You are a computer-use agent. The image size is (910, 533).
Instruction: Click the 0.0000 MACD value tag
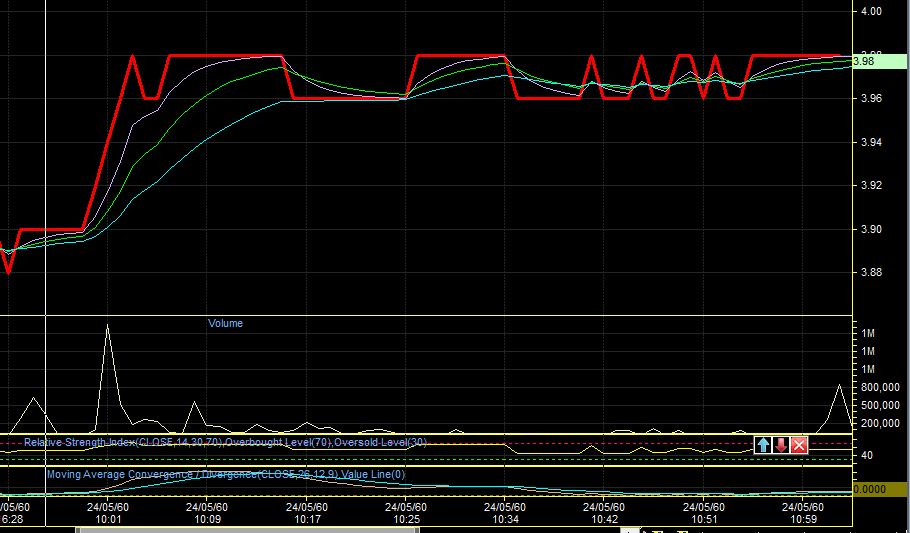880,489
